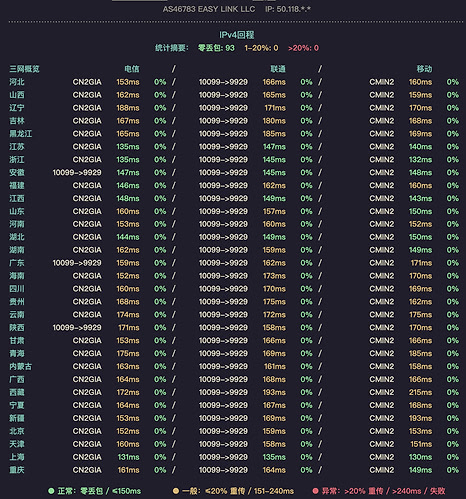Click CMIN2 route in 湖南 row

click(382, 250)
